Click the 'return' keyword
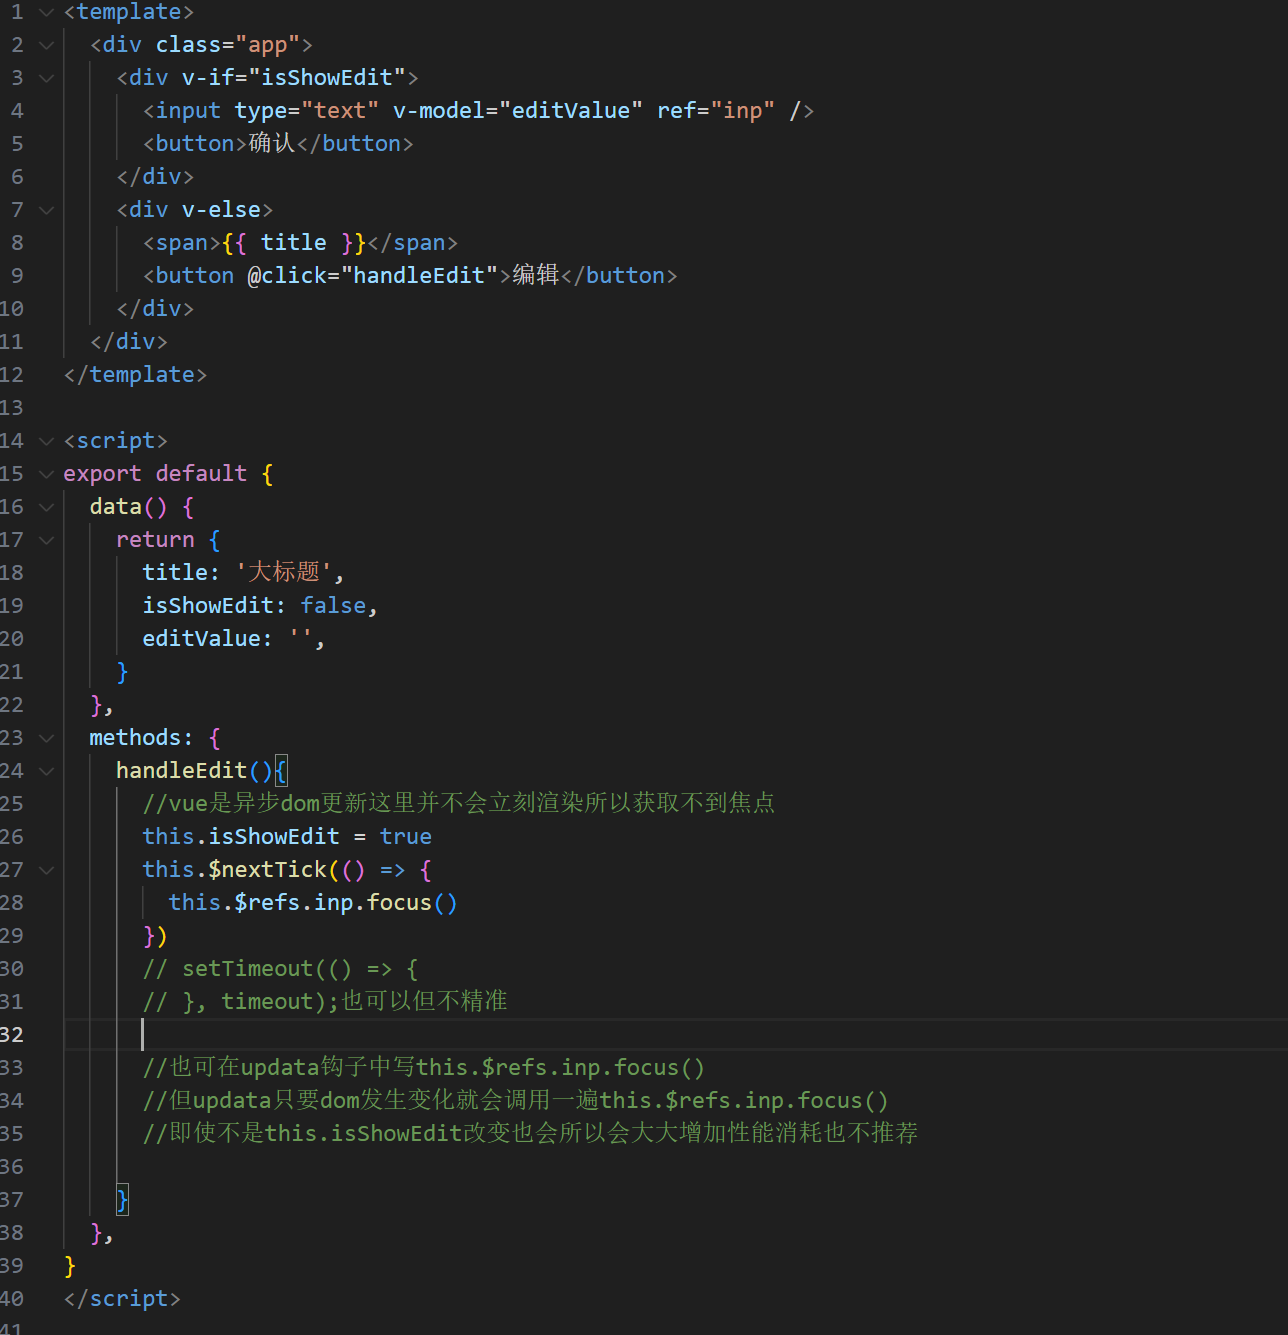 [155, 540]
